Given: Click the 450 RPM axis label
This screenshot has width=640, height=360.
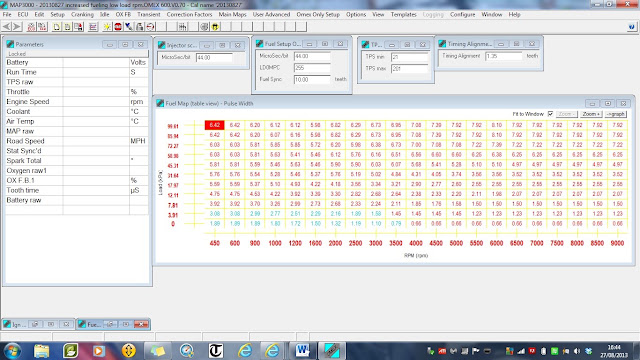Looking at the screenshot, I should (x=215, y=243).
